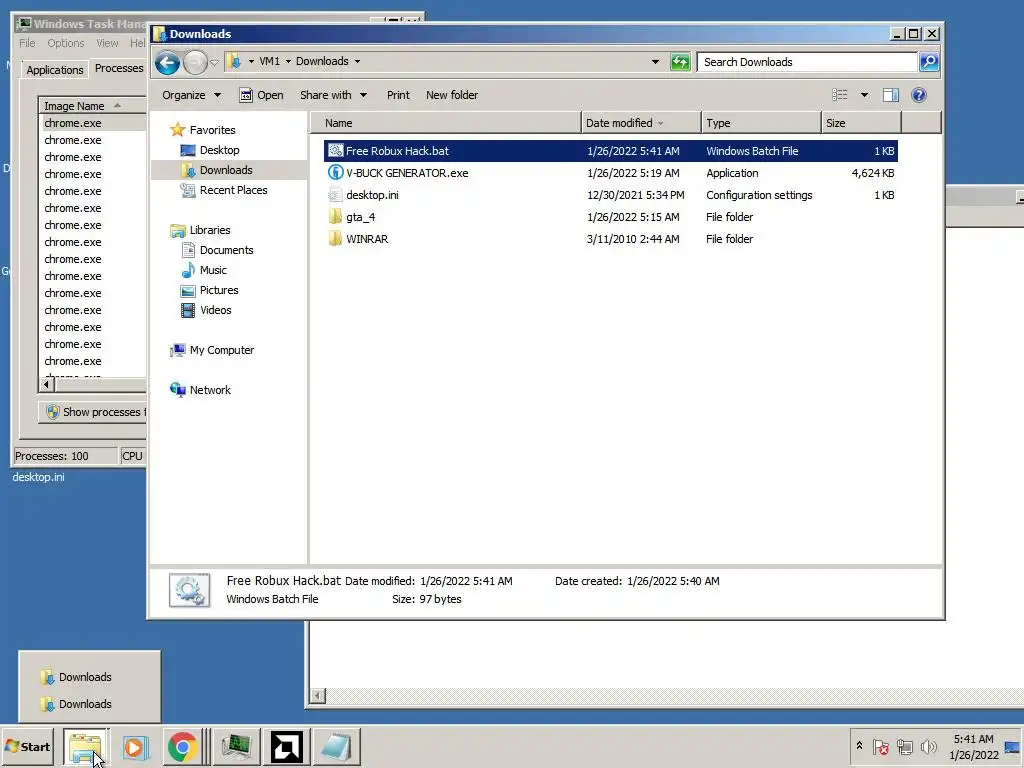Open Pictures library in sidebar
Viewport: 1024px width, 768px height.
(219, 290)
